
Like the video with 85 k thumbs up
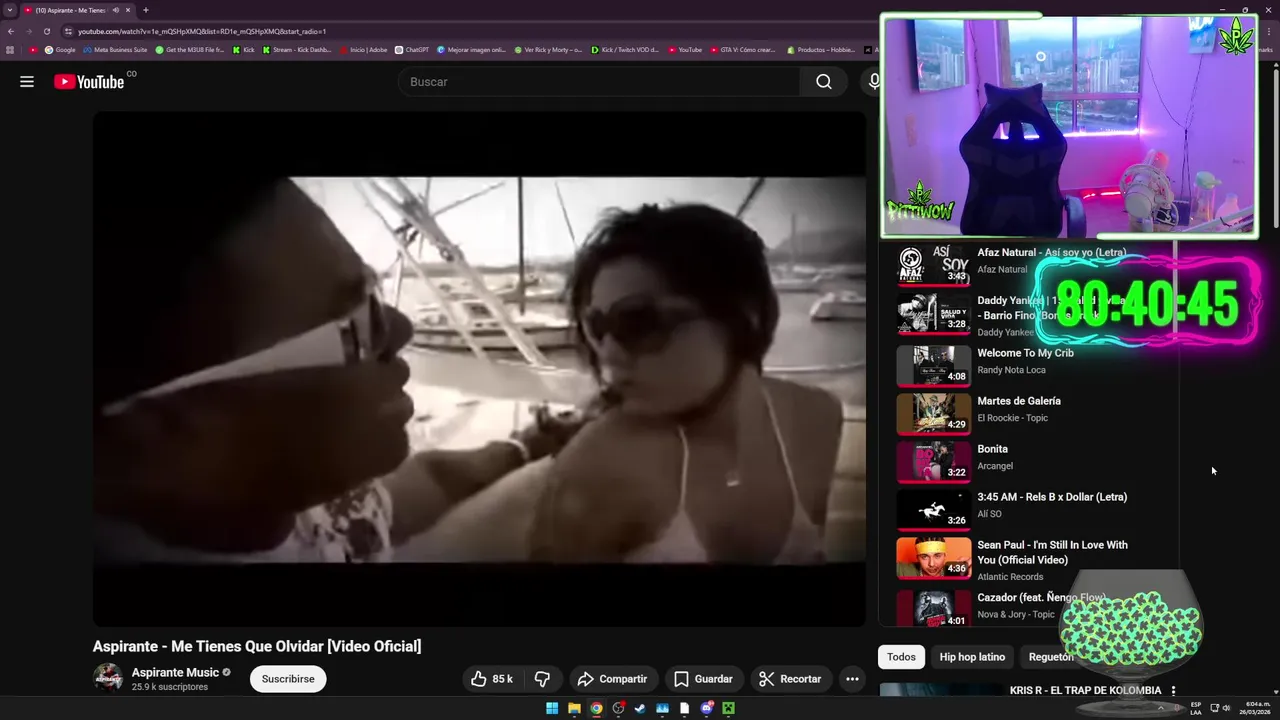pos(491,679)
